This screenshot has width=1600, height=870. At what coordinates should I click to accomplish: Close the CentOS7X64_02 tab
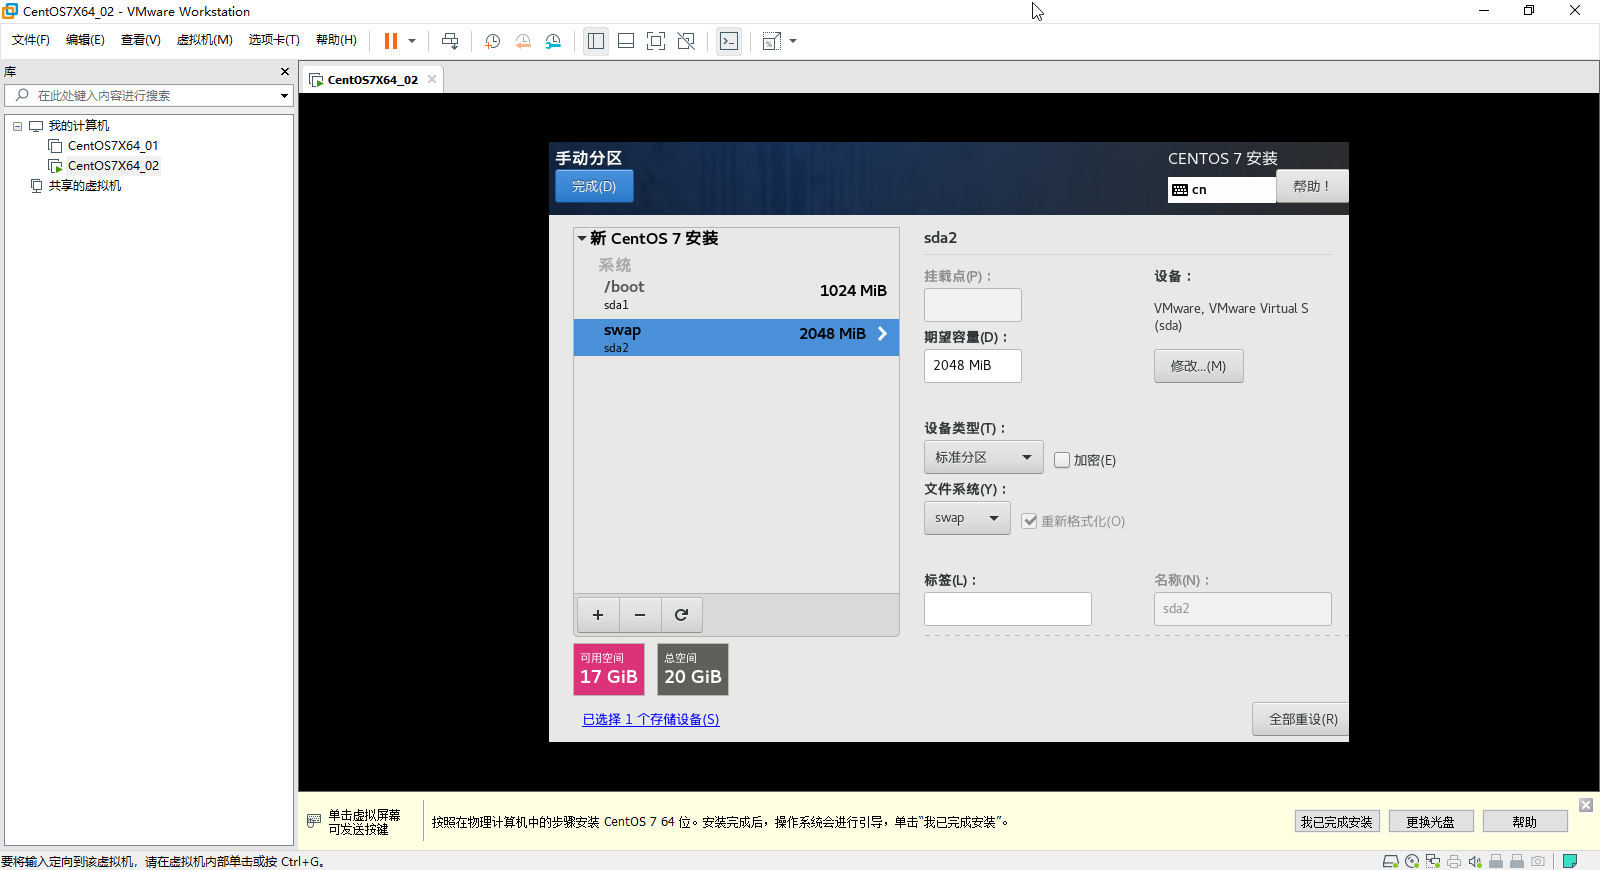coord(432,79)
